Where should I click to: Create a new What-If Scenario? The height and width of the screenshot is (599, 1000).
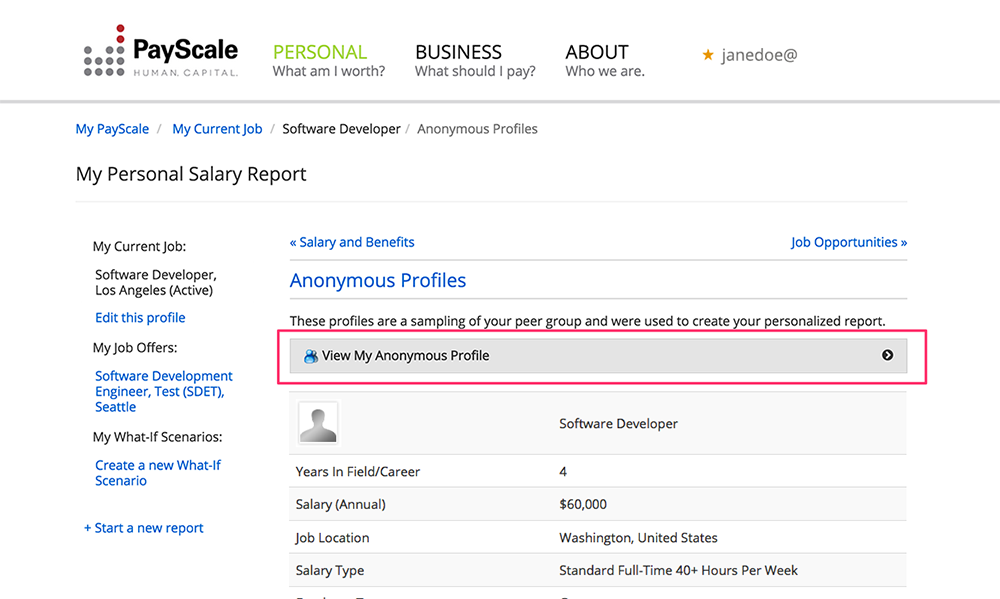pos(158,473)
